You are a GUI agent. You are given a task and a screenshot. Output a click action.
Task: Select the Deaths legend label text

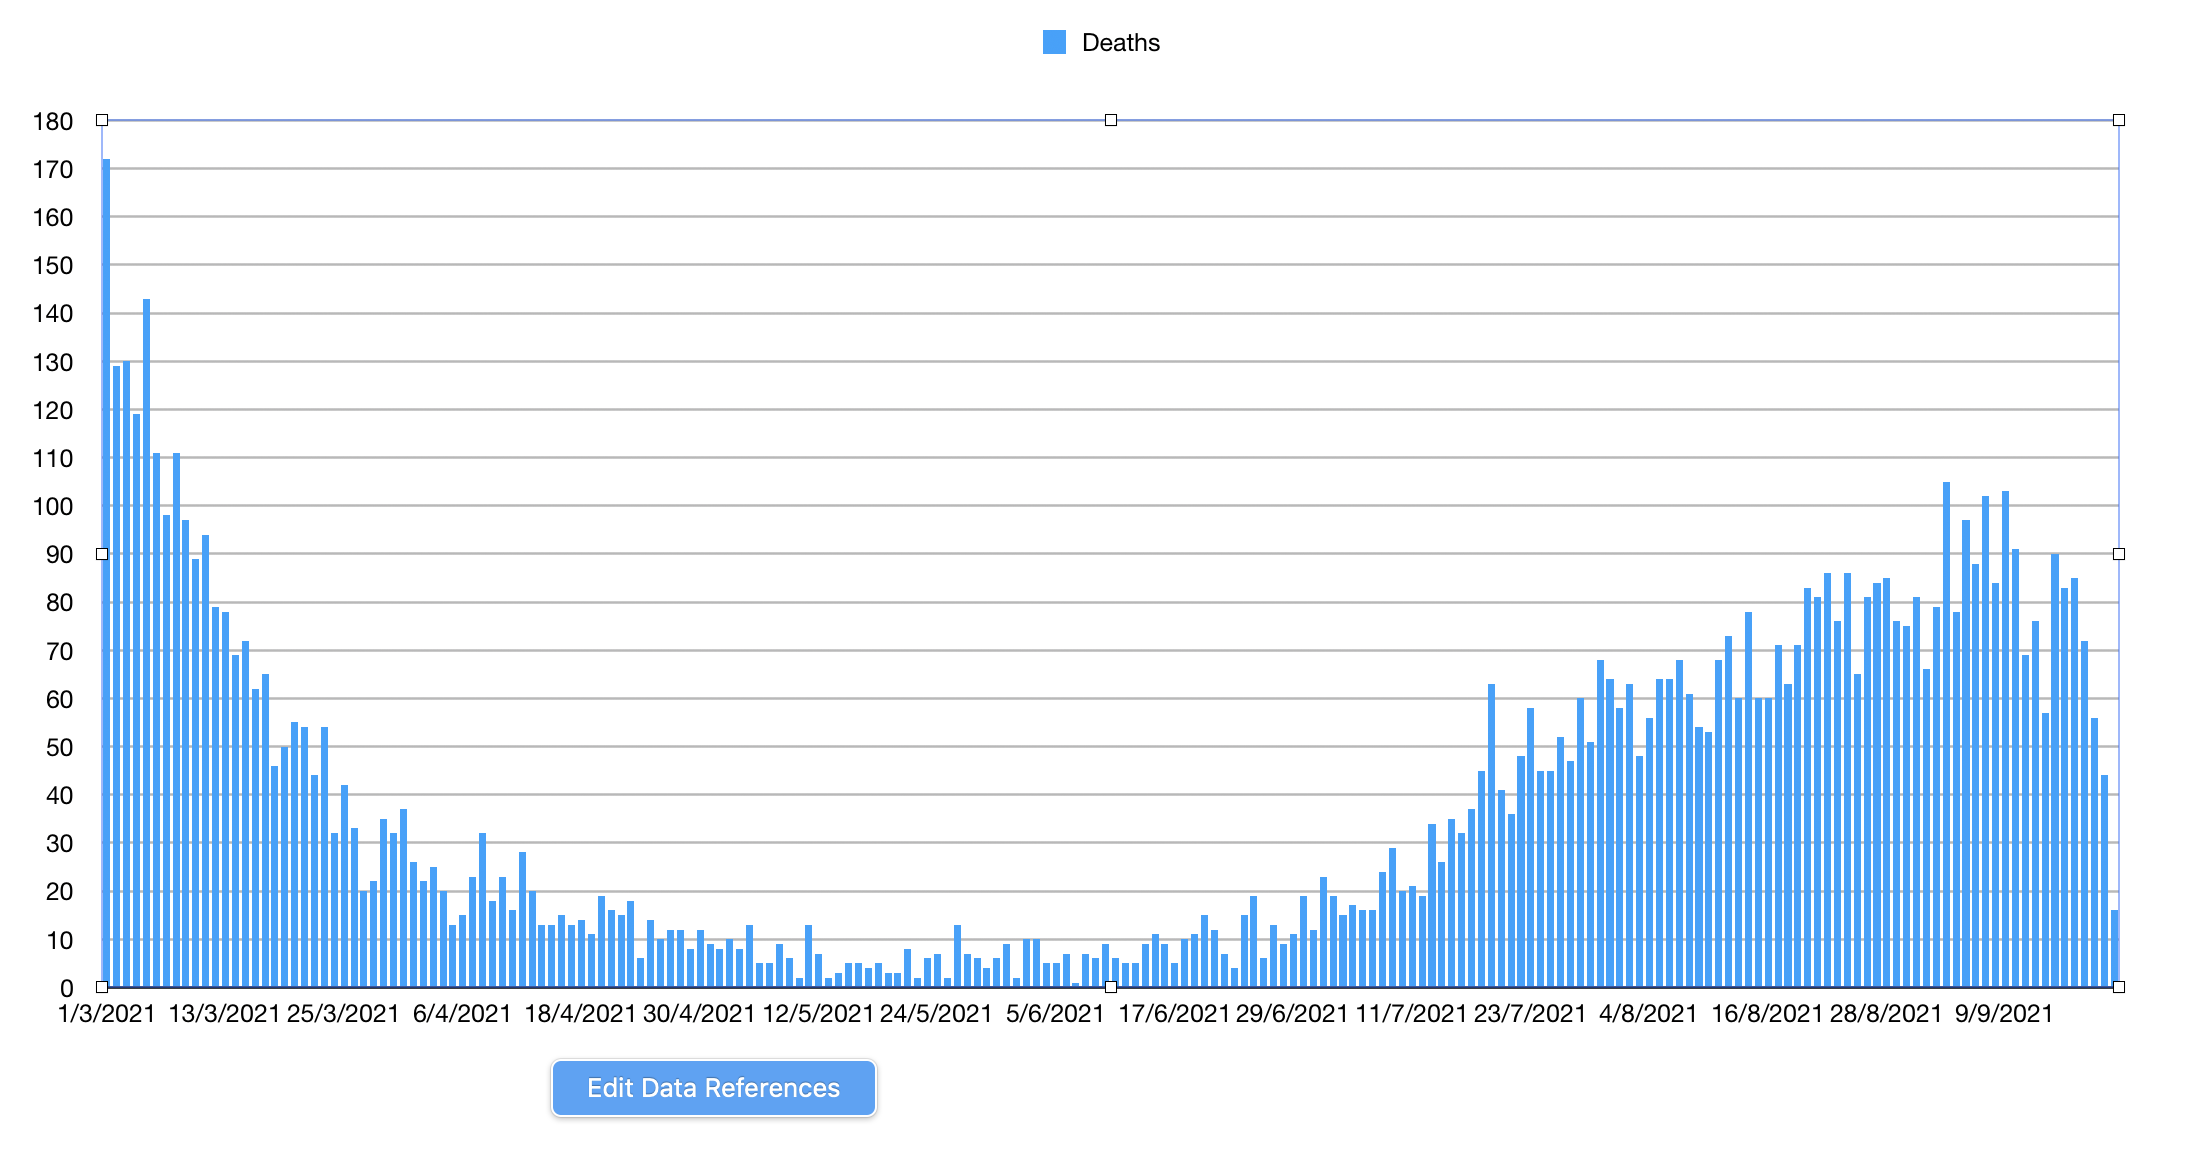point(1120,43)
